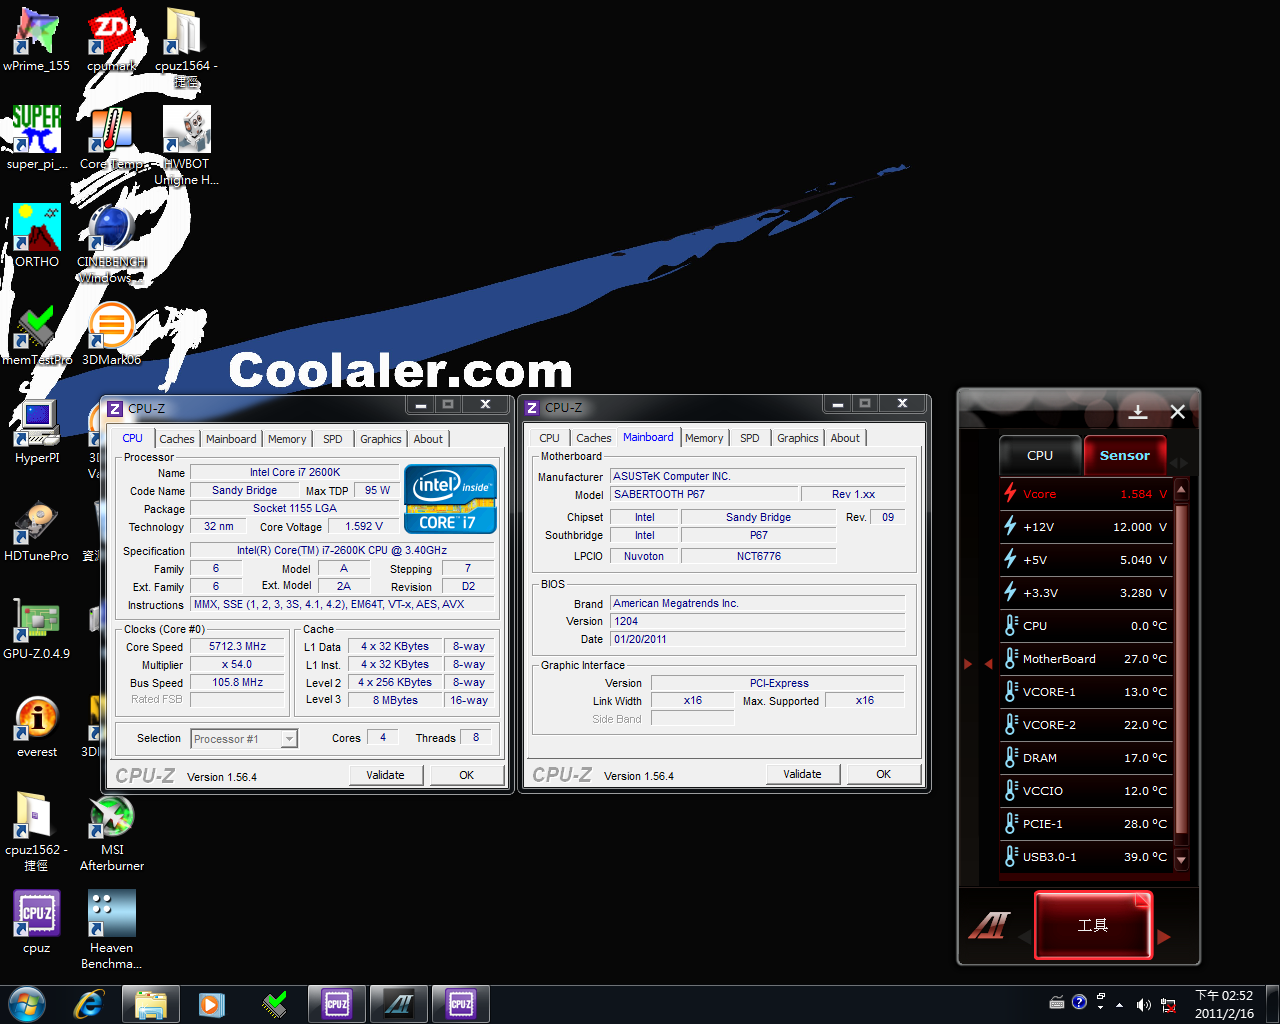This screenshot has width=1280, height=1024.
Task: Click the sensor list scrollbar up arrow
Action: [x=1181, y=490]
